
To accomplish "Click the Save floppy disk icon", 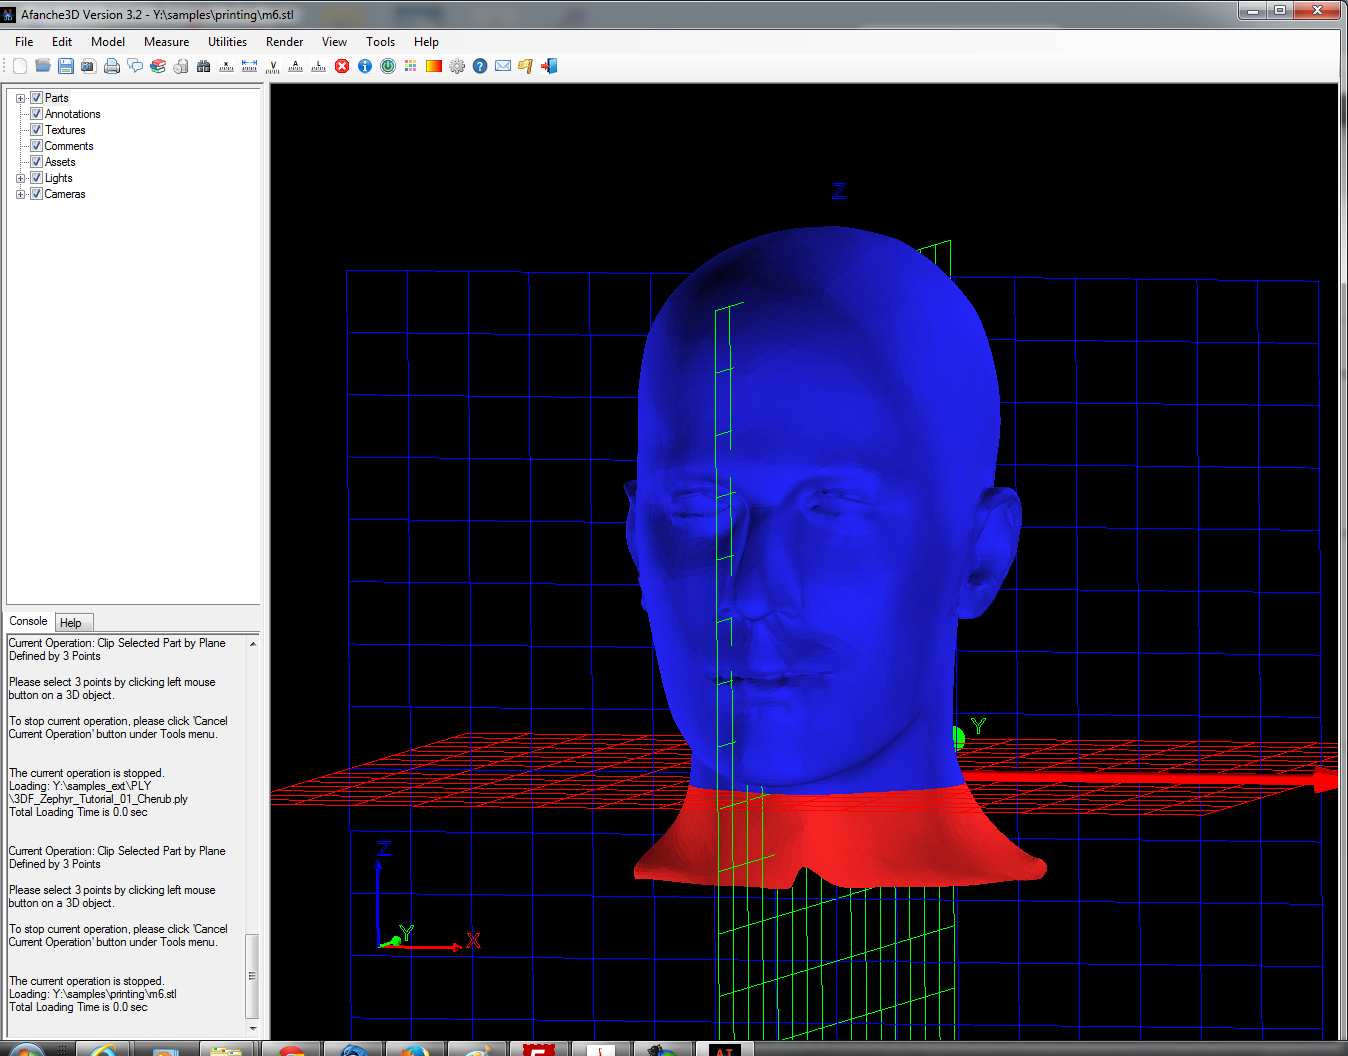I will 66,66.
